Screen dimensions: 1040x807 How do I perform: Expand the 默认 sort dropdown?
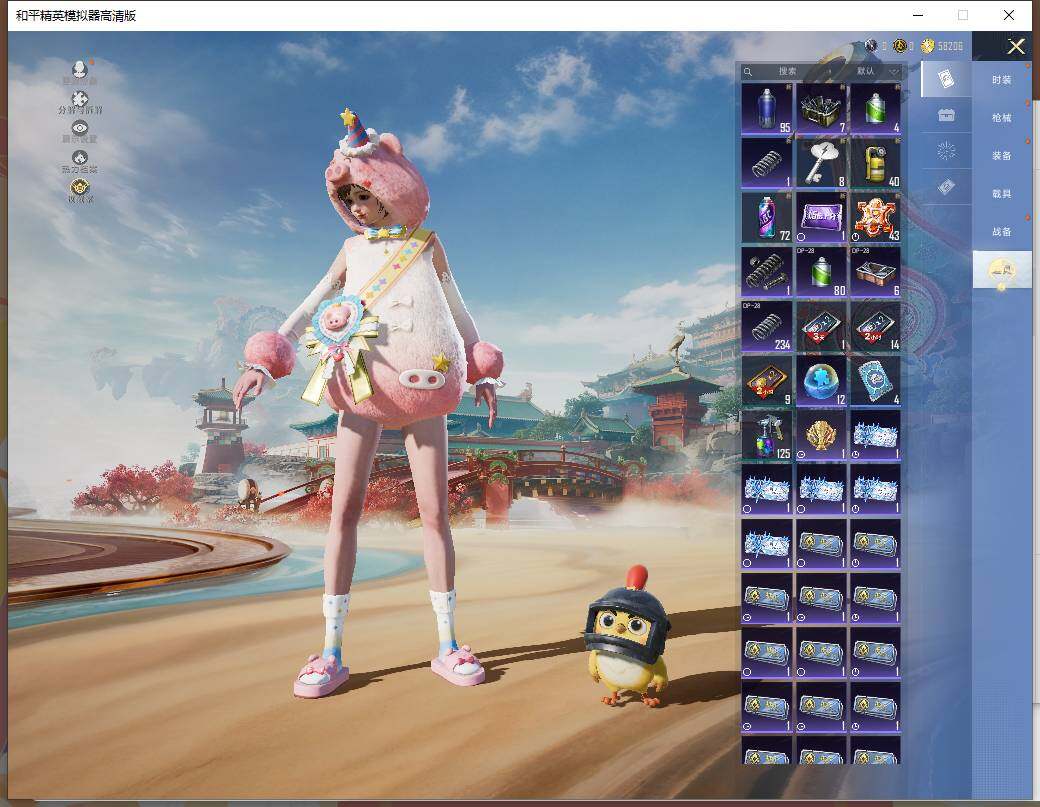pos(877,71)
